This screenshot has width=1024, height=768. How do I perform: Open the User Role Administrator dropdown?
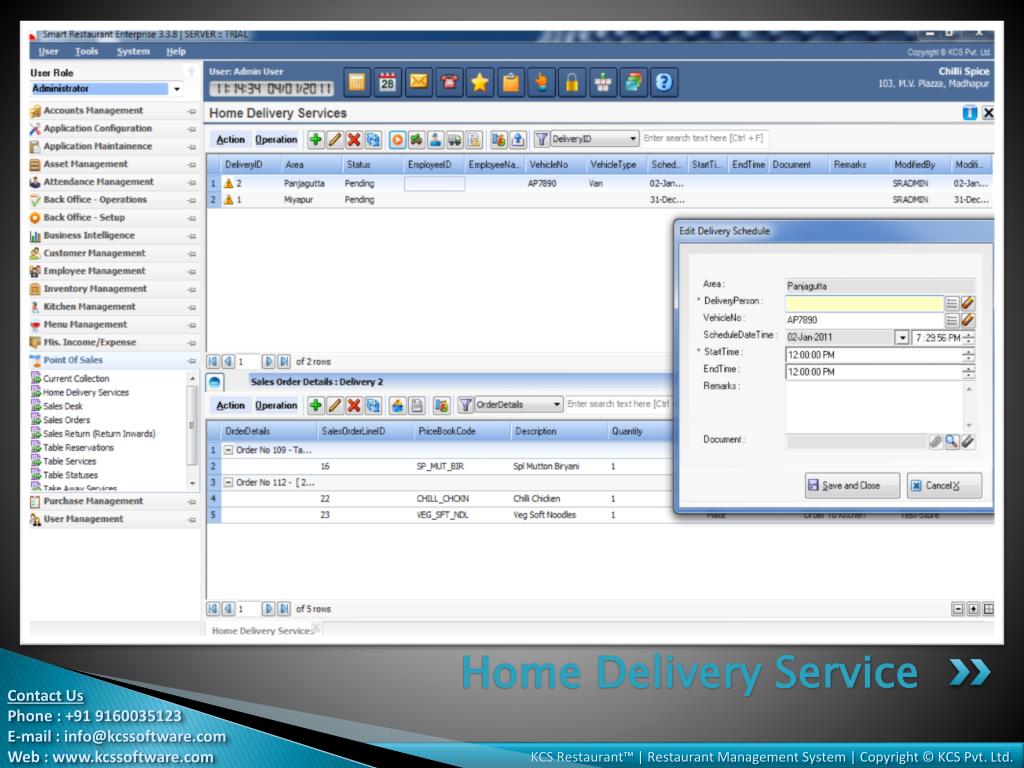pyautogui.click(x=176, y=89)
